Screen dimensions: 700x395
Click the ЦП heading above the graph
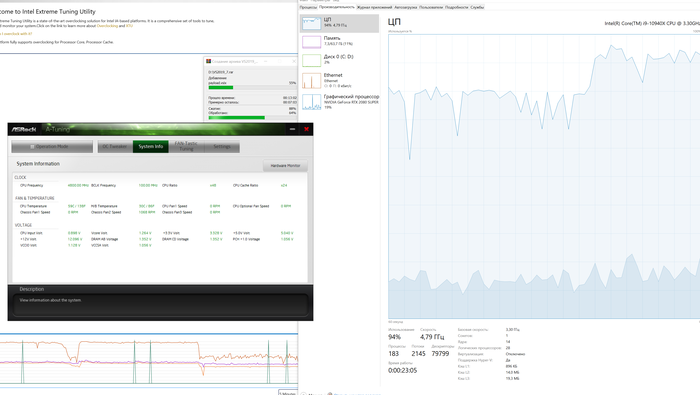394,21
